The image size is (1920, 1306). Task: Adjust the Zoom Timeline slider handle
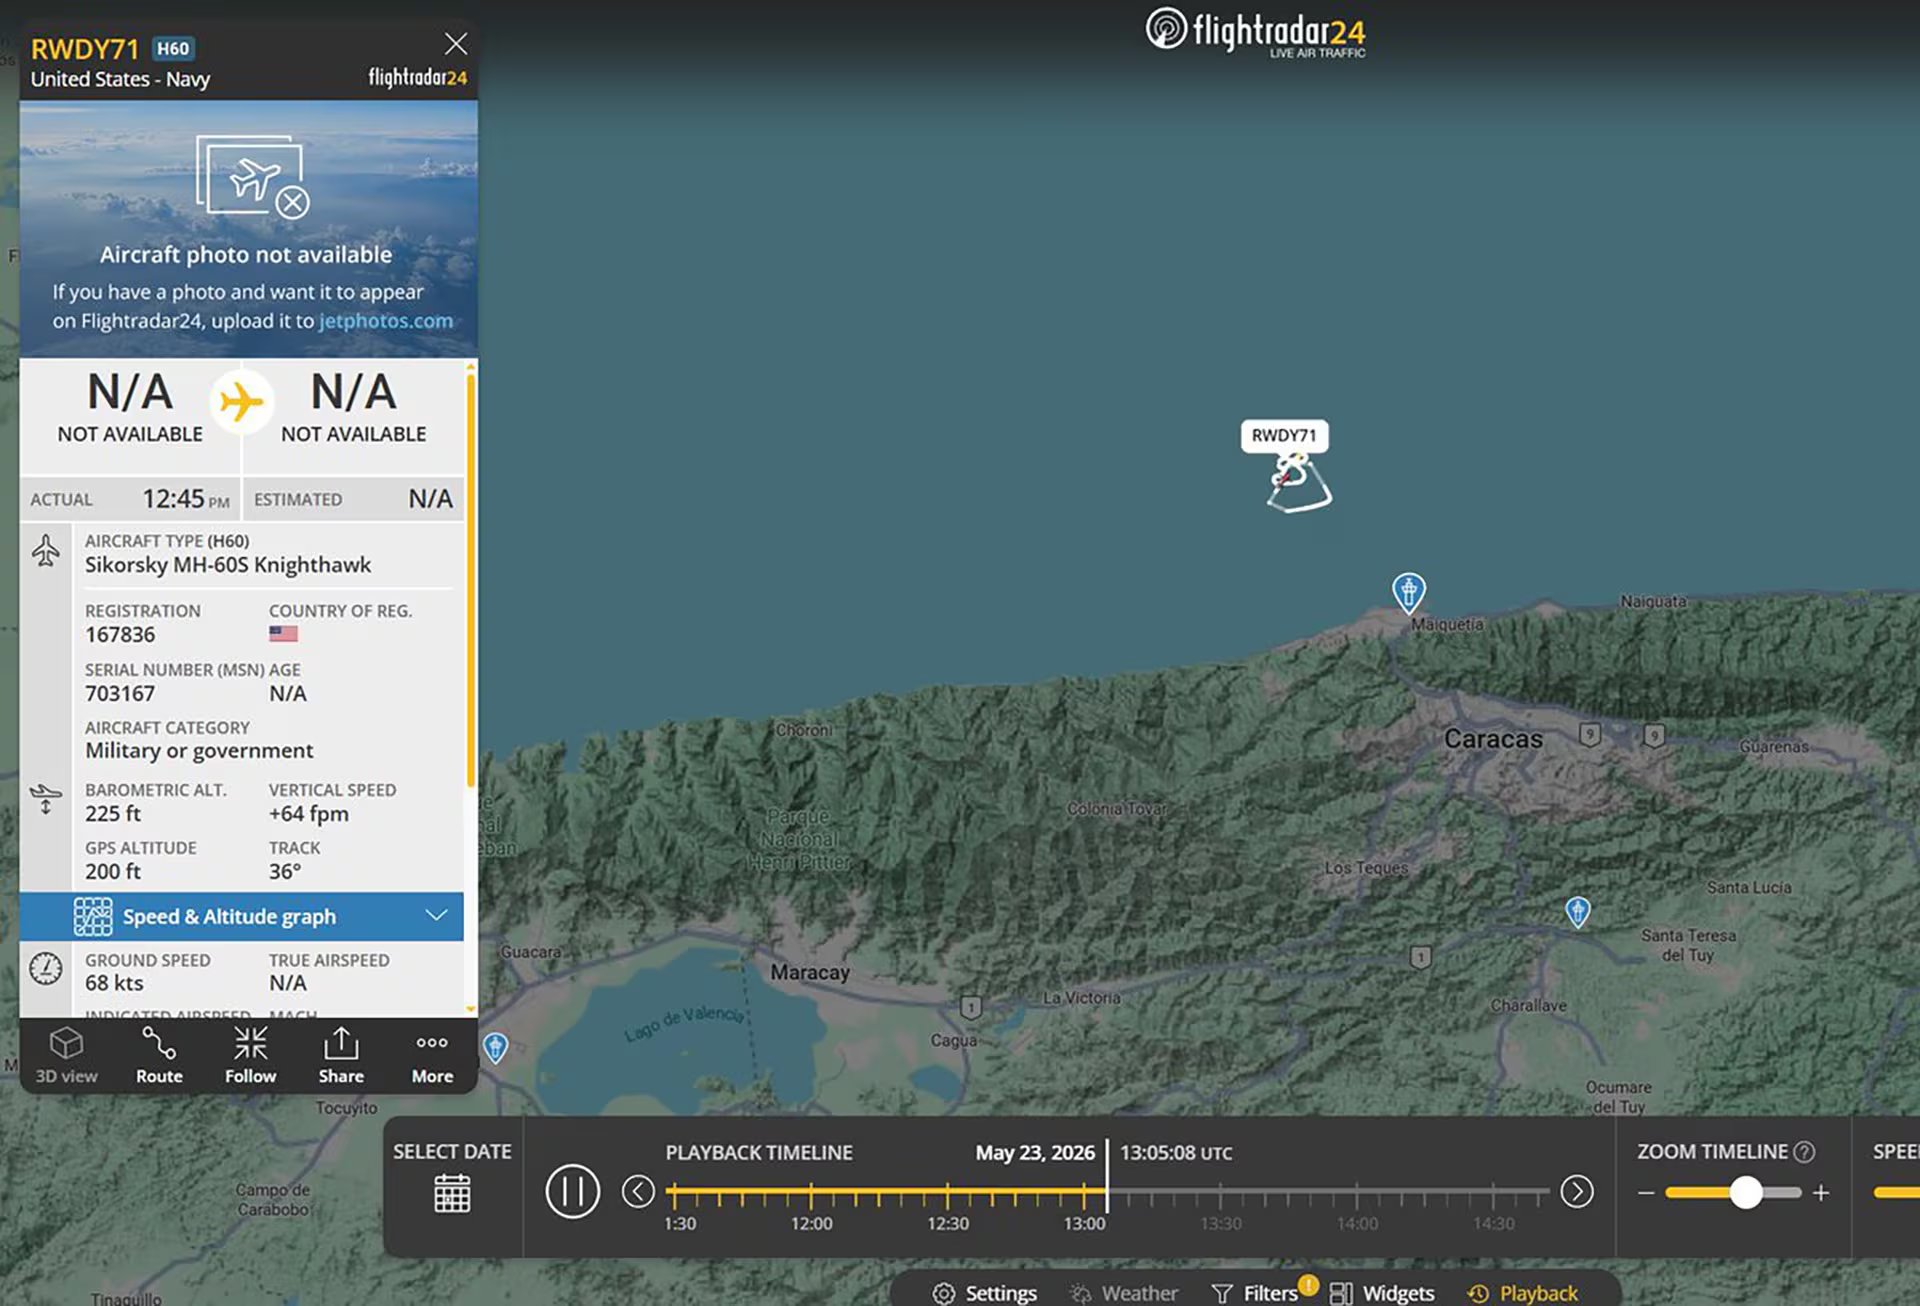(1746, 1192)
